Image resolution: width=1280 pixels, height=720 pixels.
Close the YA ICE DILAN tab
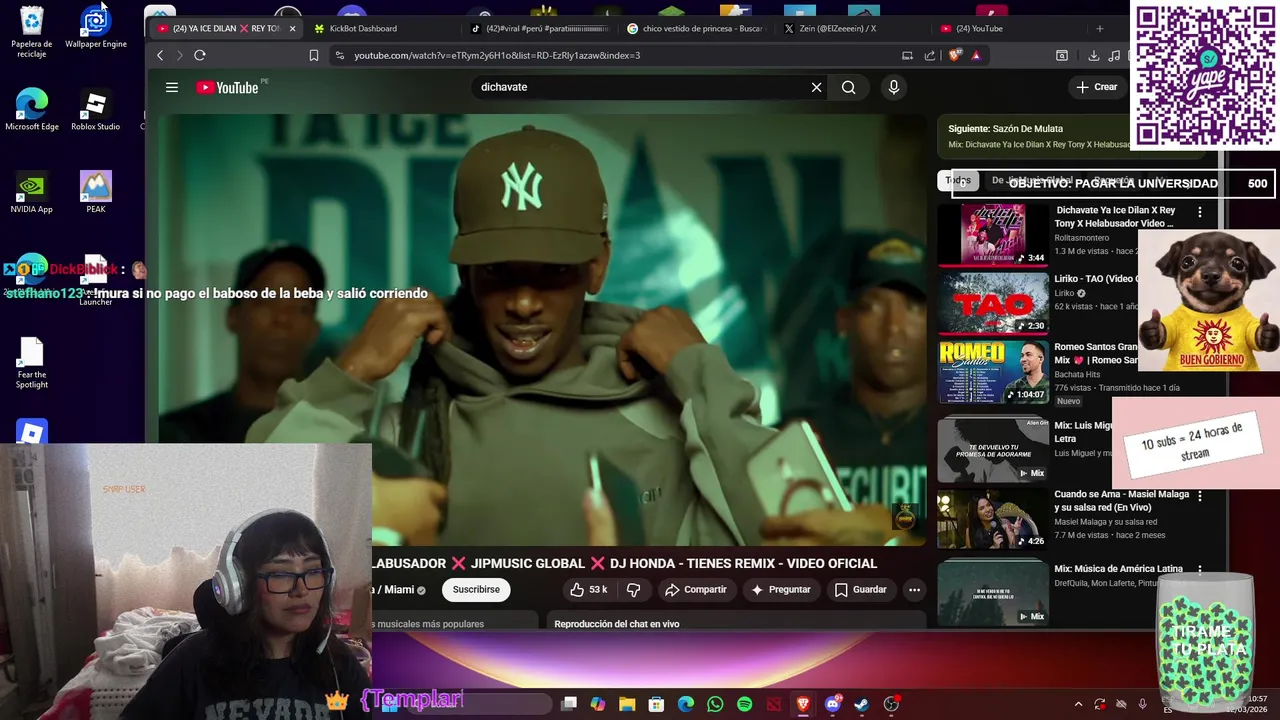pyautogui.click(x=292, y=28)
